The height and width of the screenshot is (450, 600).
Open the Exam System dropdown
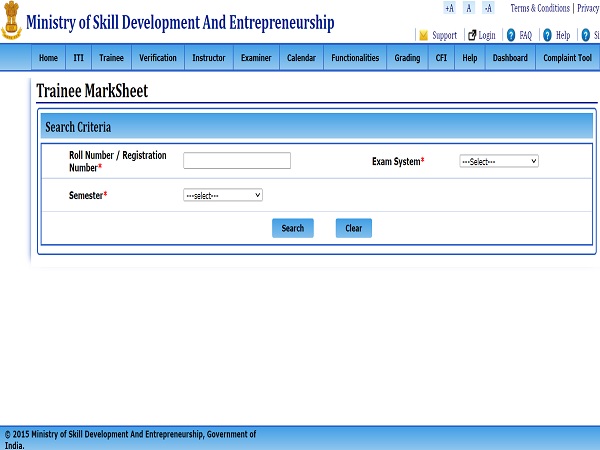[498, 161]
